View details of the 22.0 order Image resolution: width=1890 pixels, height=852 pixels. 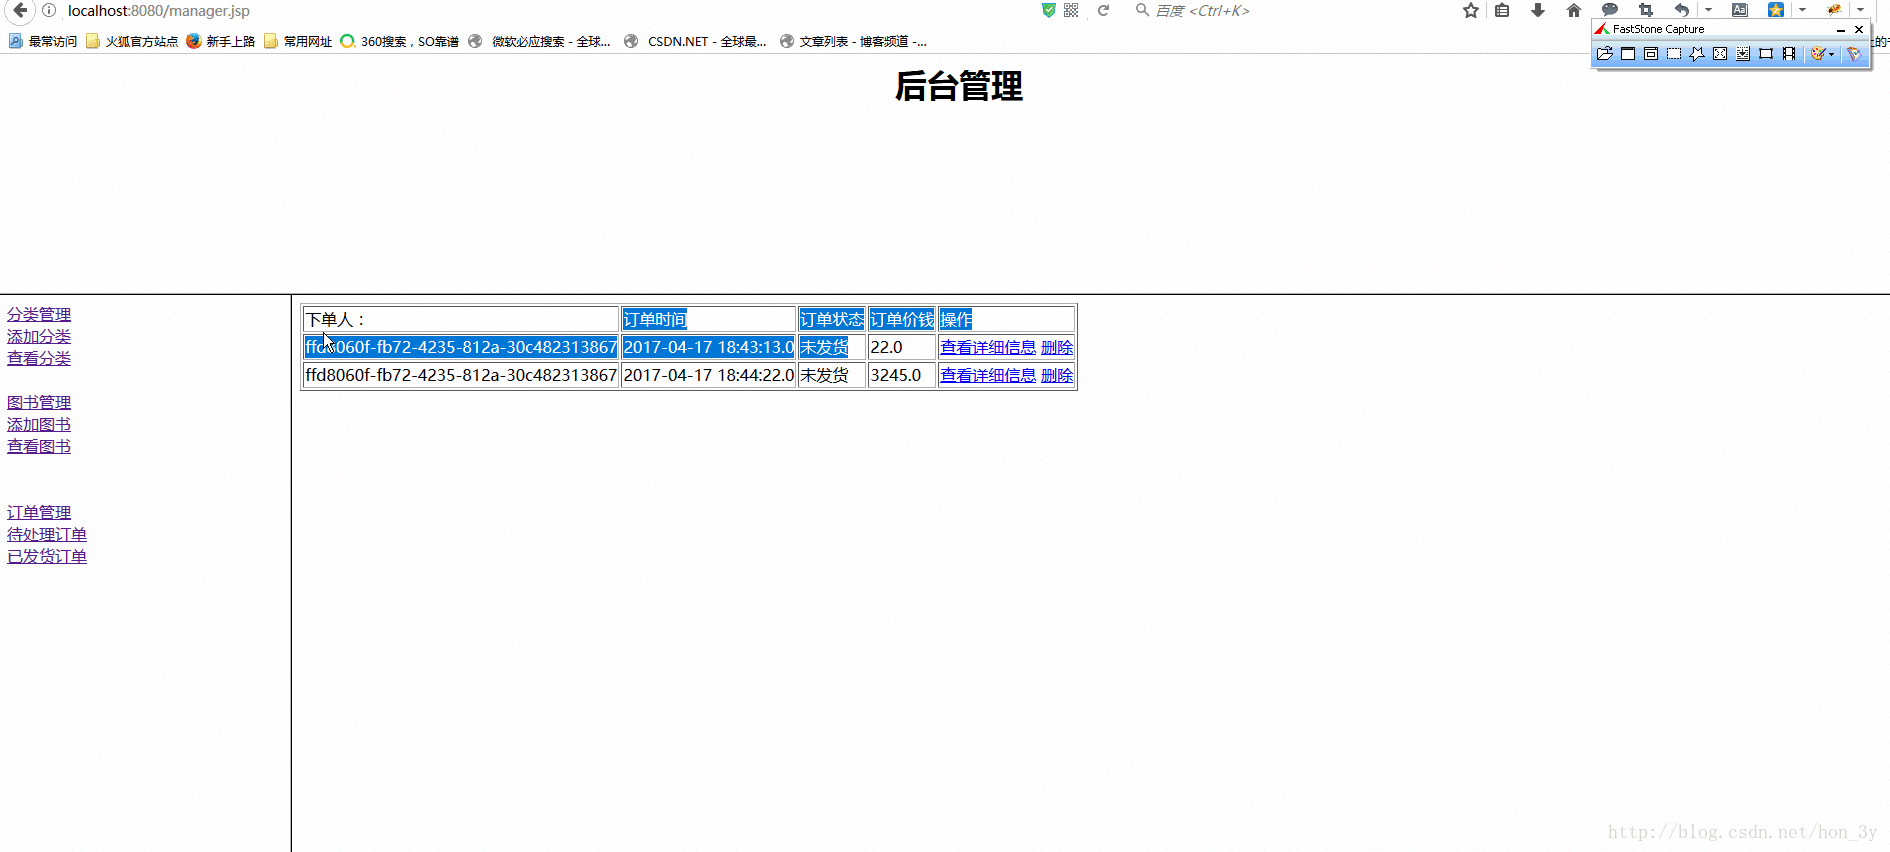[988, 347]
